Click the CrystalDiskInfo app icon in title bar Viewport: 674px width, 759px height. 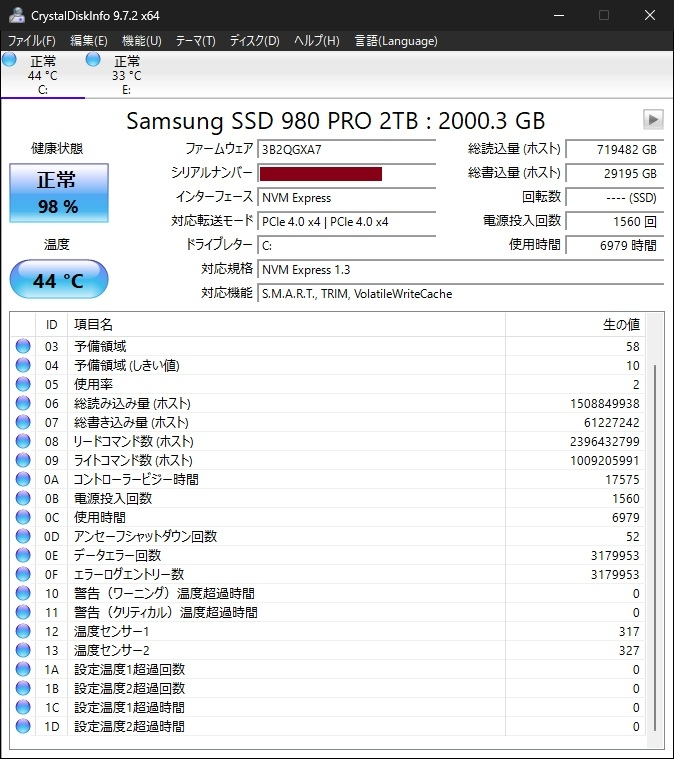pyautogui.click(x=15, y=15)
